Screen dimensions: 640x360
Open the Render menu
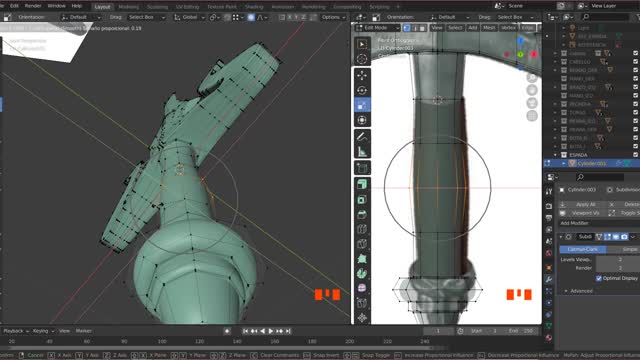[x=33, y=6]
